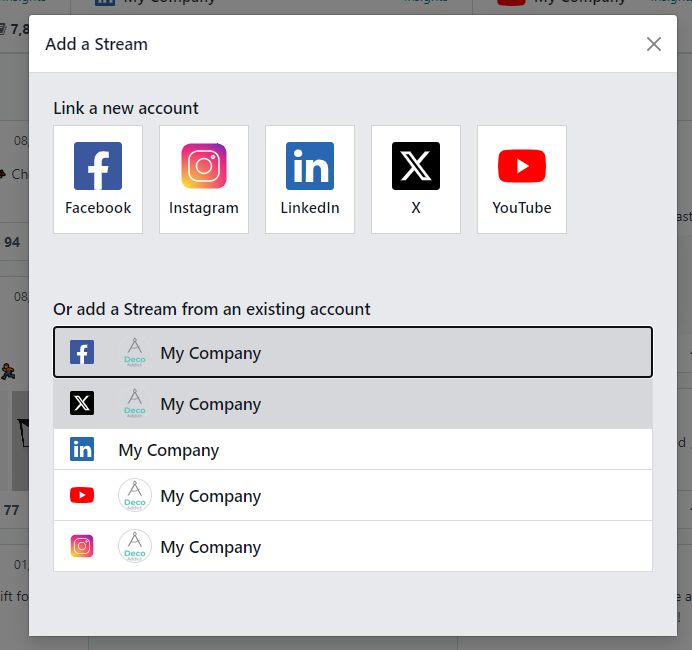The image size is (692, 650).
Task: Link a new LinkedIn account
Action: 310,179
